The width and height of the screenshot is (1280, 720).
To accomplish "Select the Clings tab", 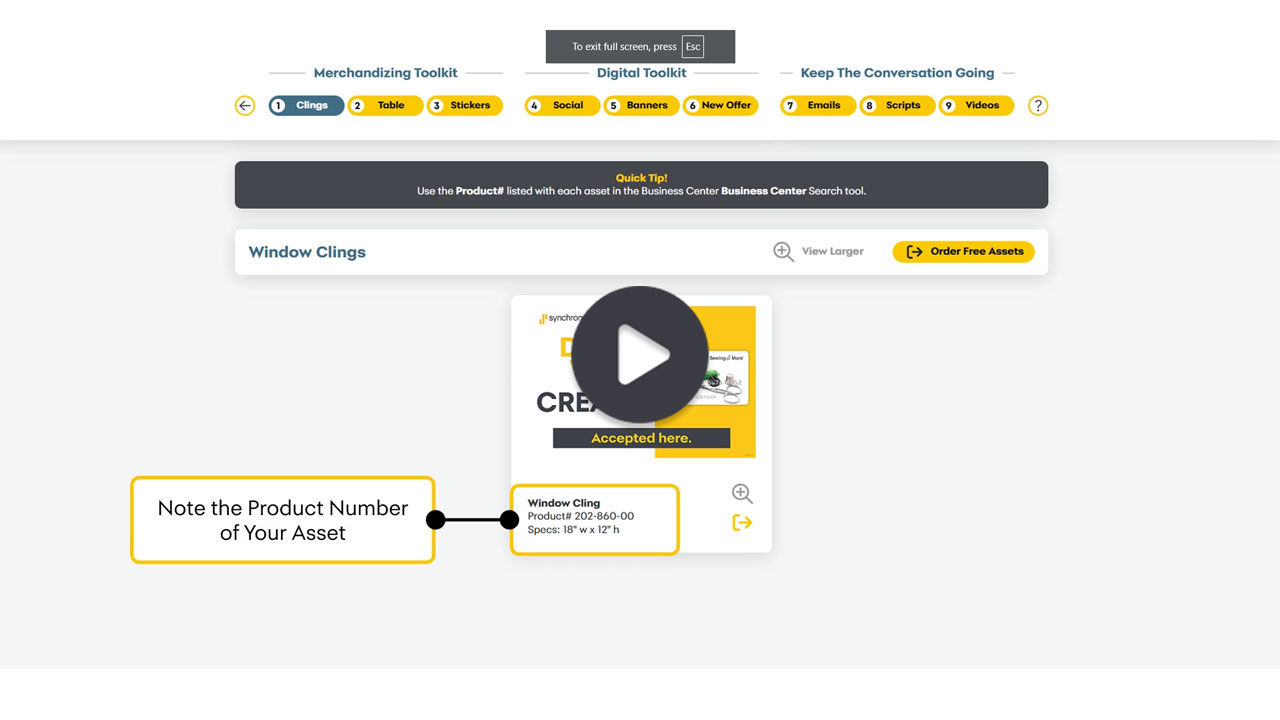I will (x=307, y=106).
